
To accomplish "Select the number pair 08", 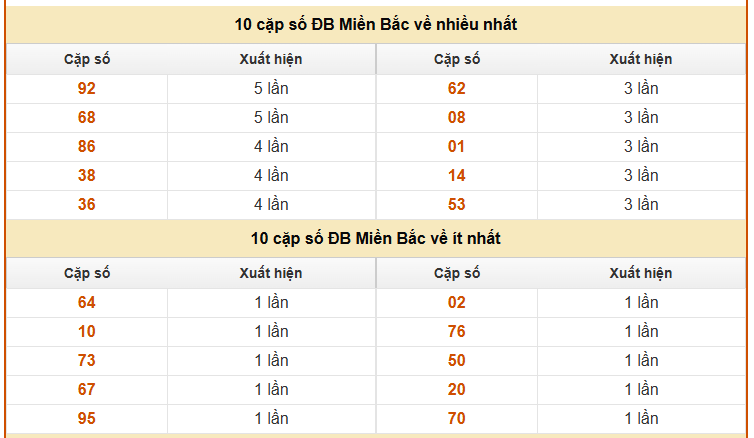I will (457, 117).
